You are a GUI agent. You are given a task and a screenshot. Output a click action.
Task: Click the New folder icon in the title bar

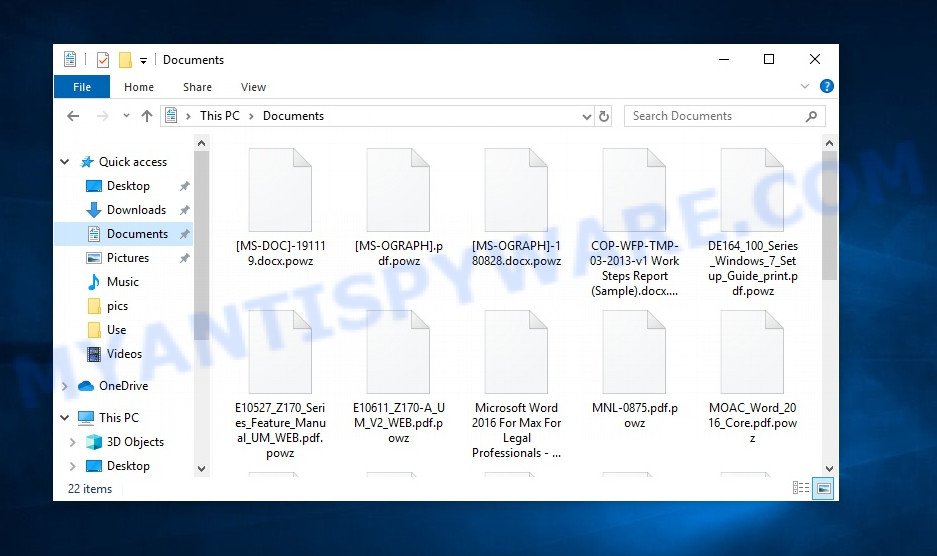(x=125, y=60)
